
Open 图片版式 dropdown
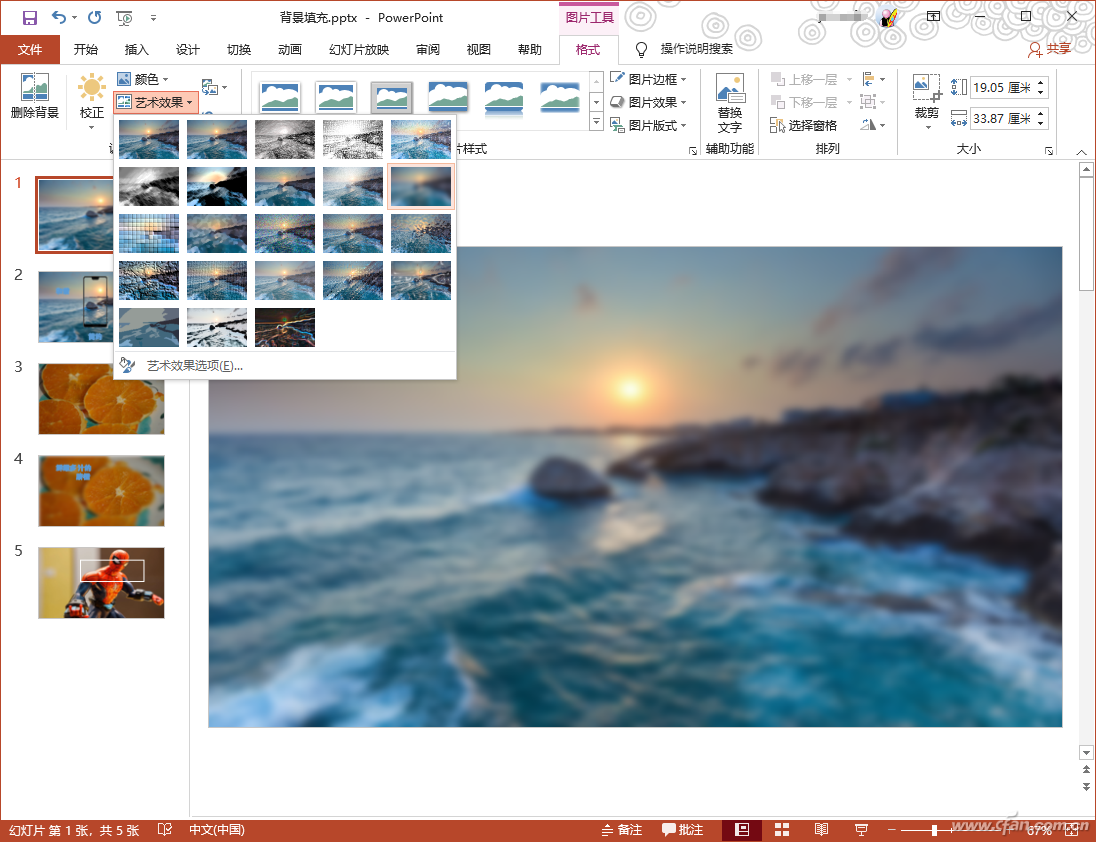click(x=648, y=125)
